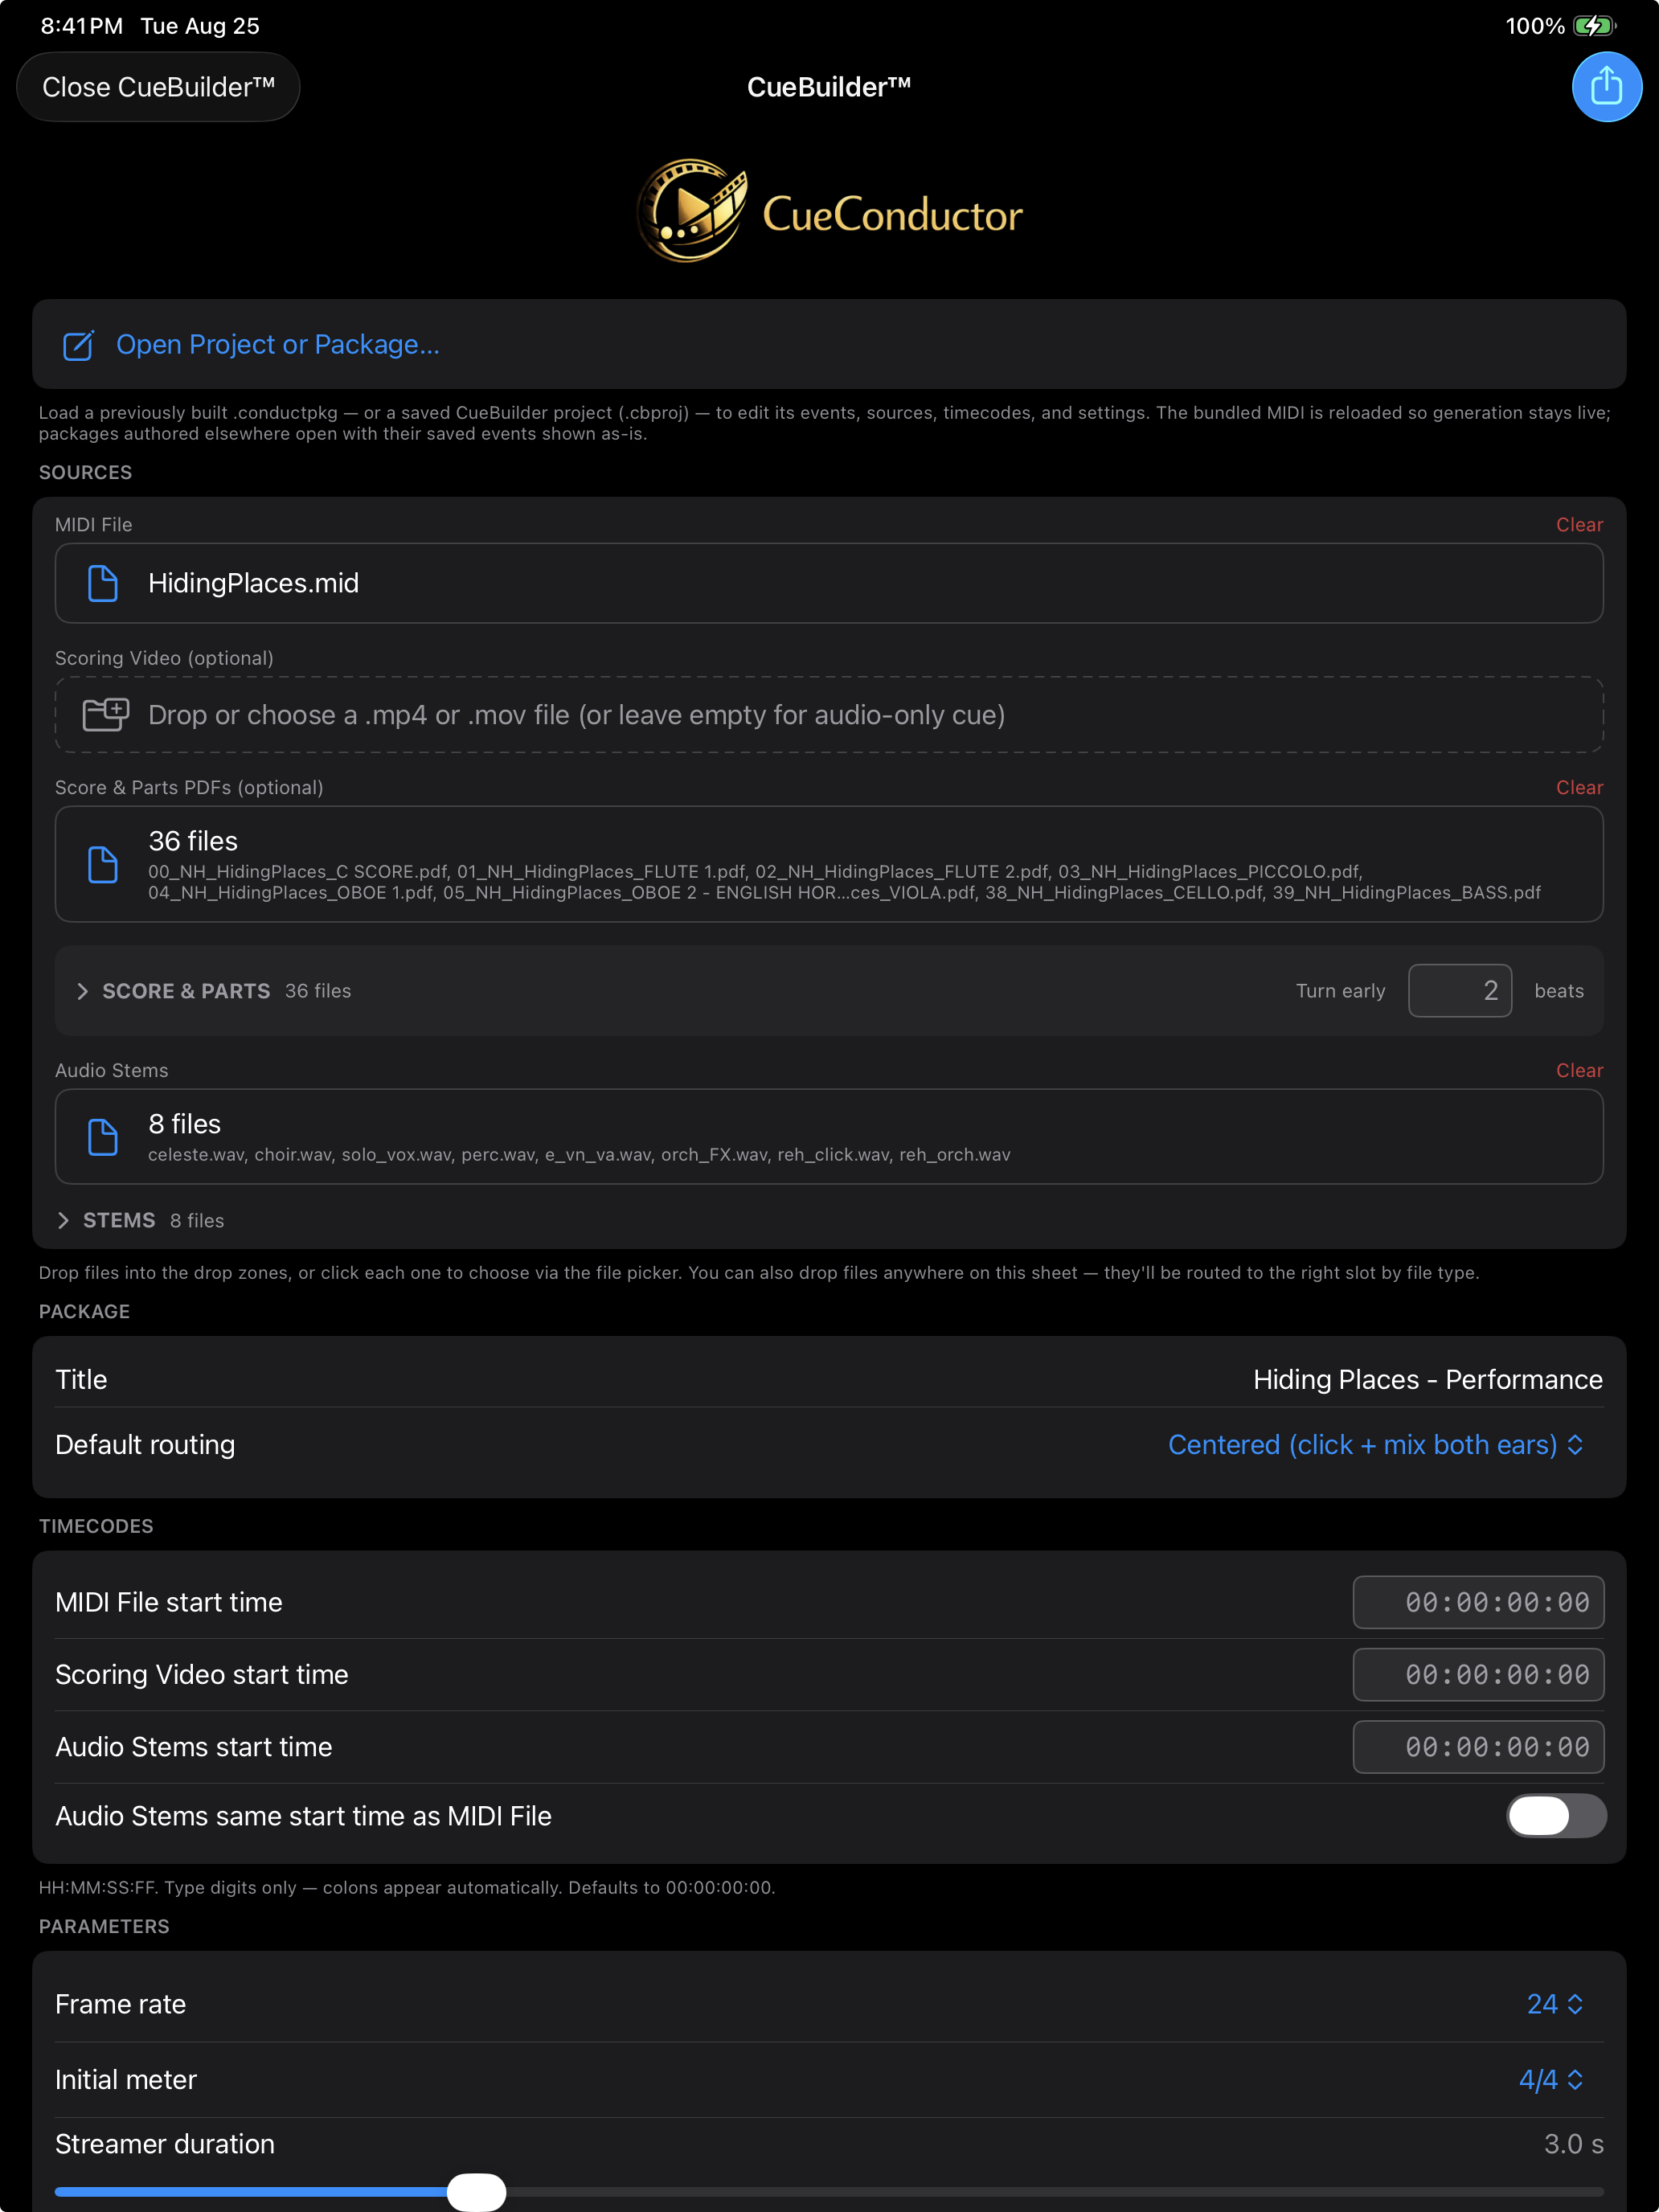The image size is (1659, 2212).
Task: Click the Scoring Video start time field
Action: pos(1478,1675)
